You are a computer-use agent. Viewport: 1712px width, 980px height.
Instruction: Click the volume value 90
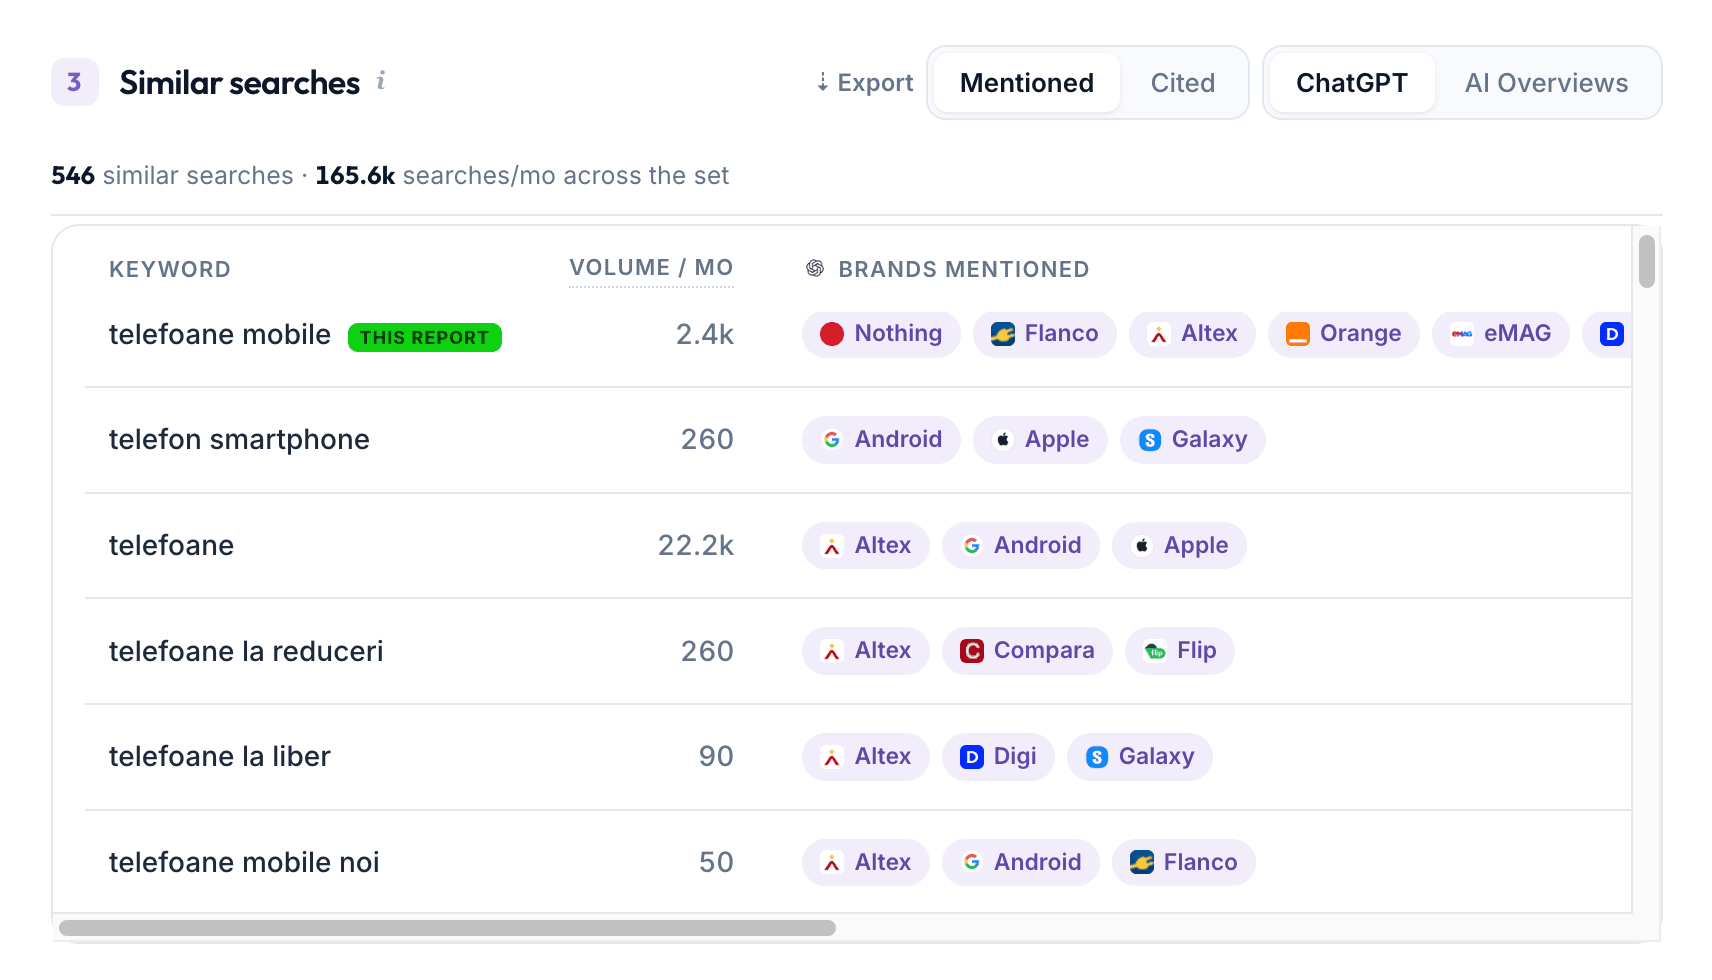tap(716, 757)
